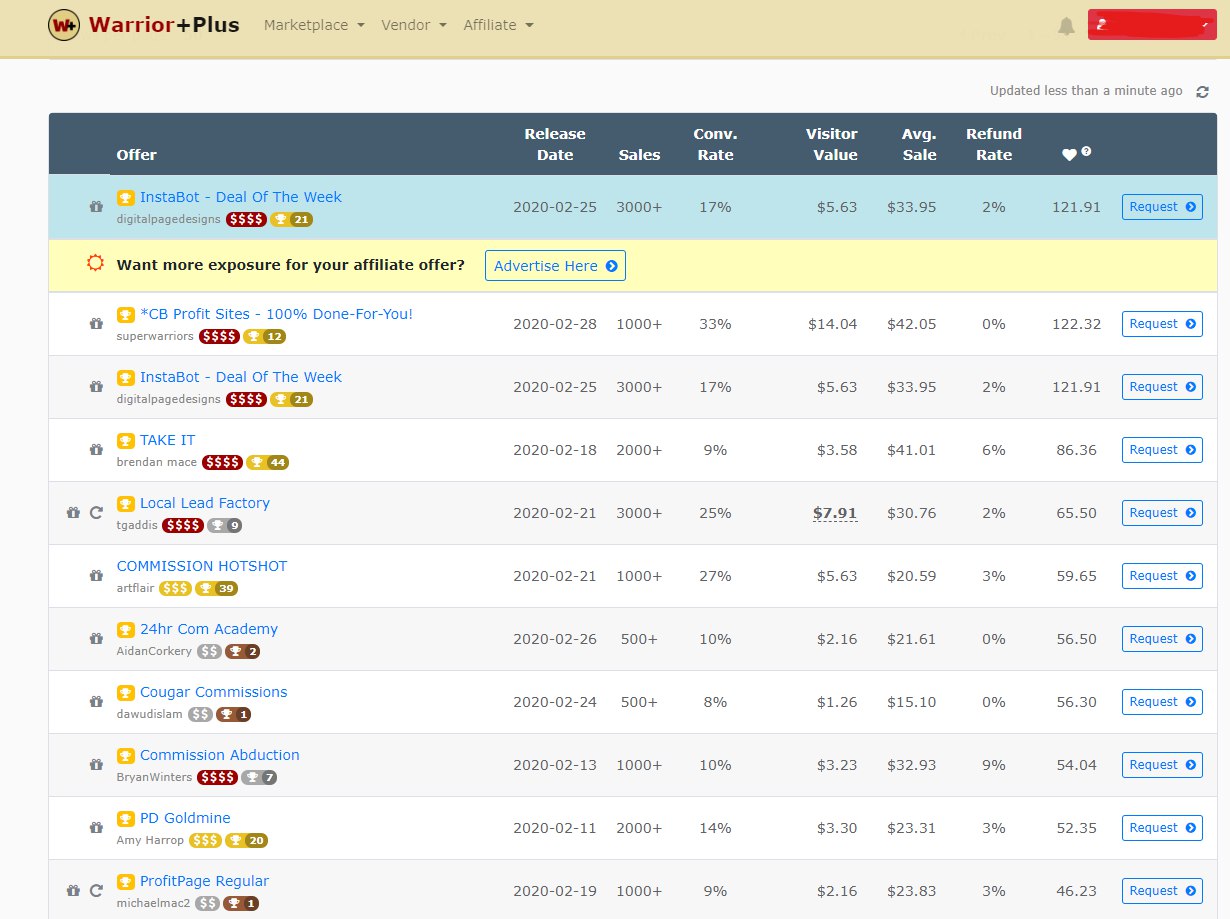Open the notifications bell
Viewport: 1230px width, 919px height.
coord(1067,26)
